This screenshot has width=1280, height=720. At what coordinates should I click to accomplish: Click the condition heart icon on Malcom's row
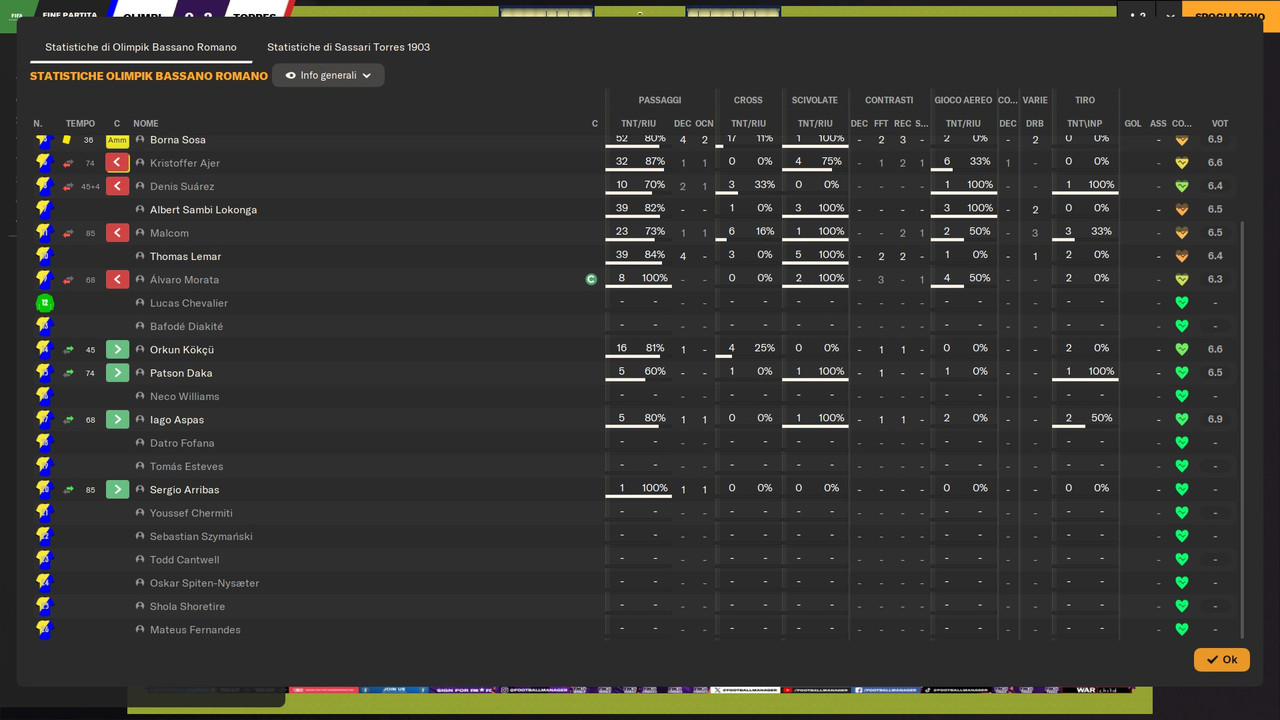1181,233
